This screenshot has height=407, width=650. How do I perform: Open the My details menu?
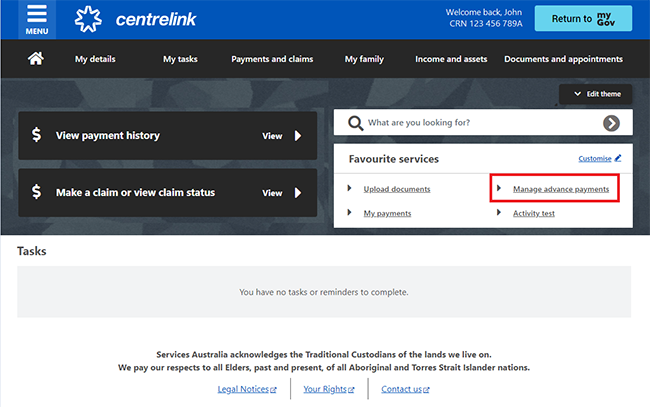click(x=95, y=59)
